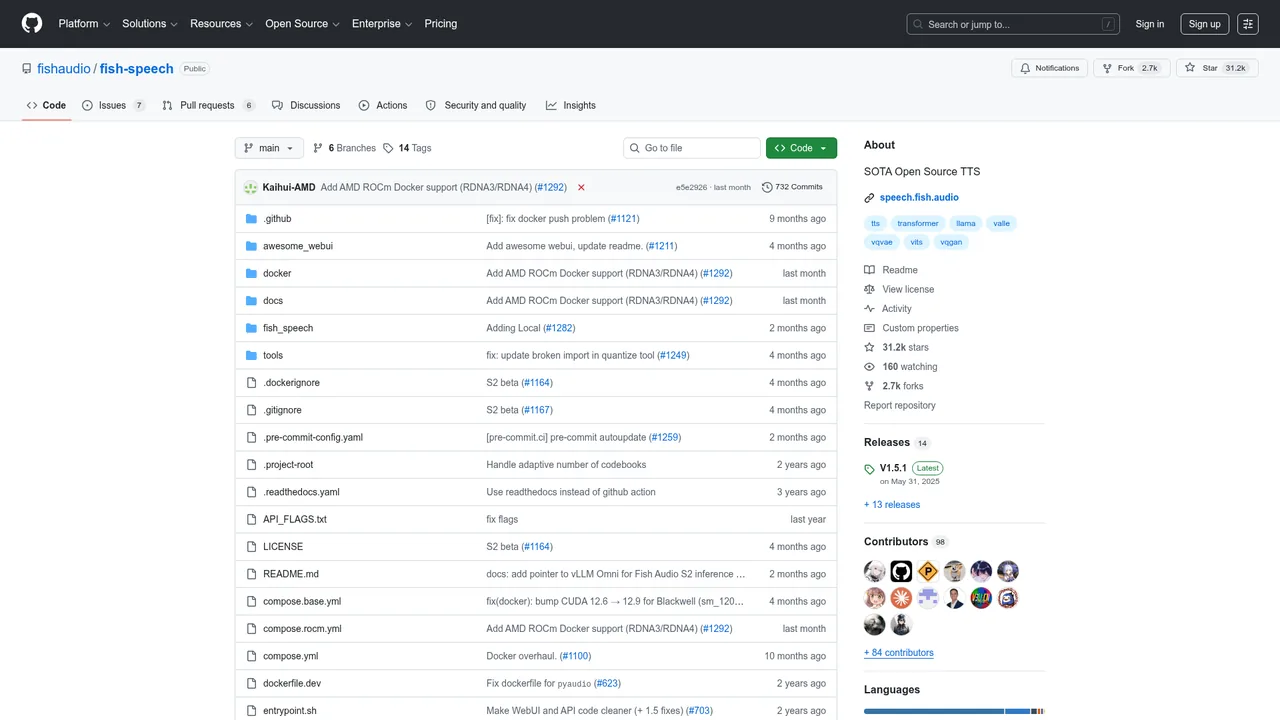Screen dimensions: 1280x720
Task: Select the transformer topic tag
Action: click(x=918, y=223)
